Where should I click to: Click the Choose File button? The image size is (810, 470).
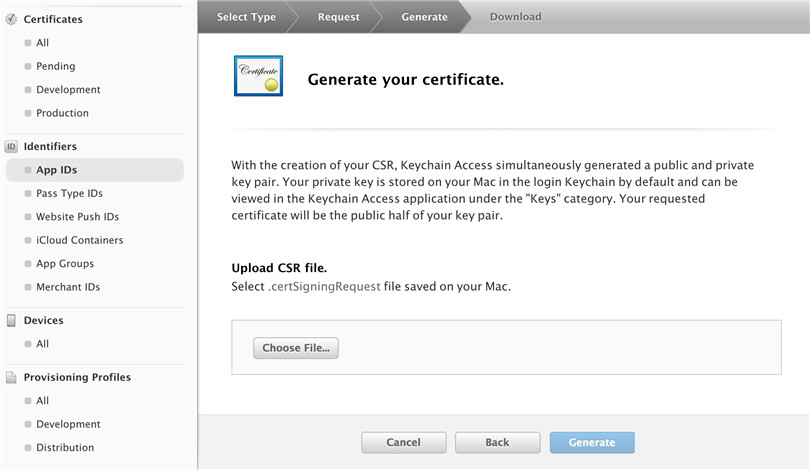(x=296, y=348)
